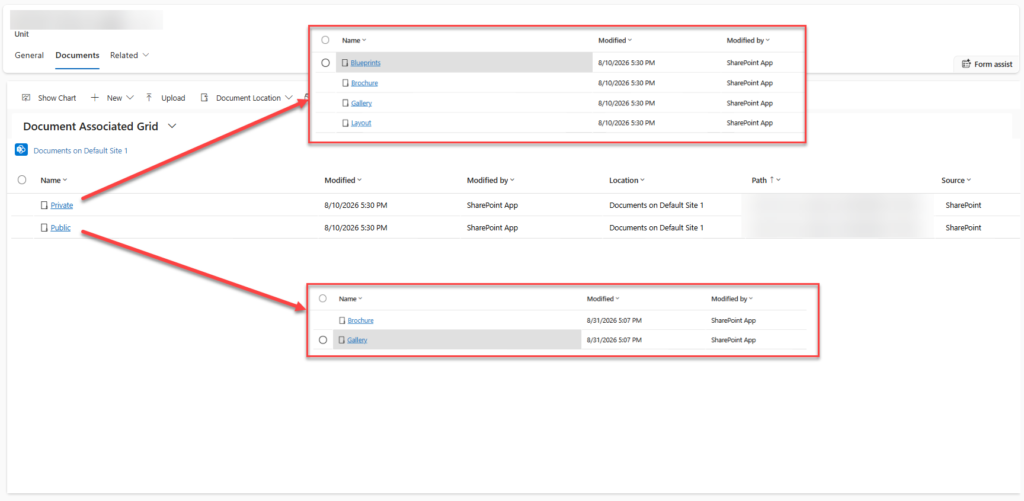Open the Modified column menu in the main grid
The width and height of the screenshot is (1024, 501).
tap(360, 180)
